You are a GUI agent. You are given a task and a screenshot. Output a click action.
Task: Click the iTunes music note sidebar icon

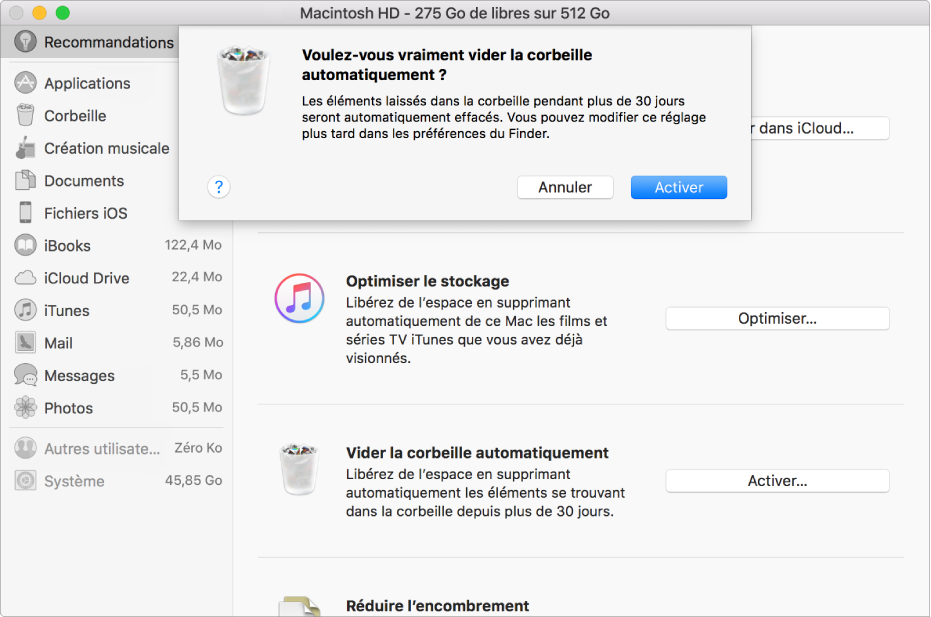point(25,309)
